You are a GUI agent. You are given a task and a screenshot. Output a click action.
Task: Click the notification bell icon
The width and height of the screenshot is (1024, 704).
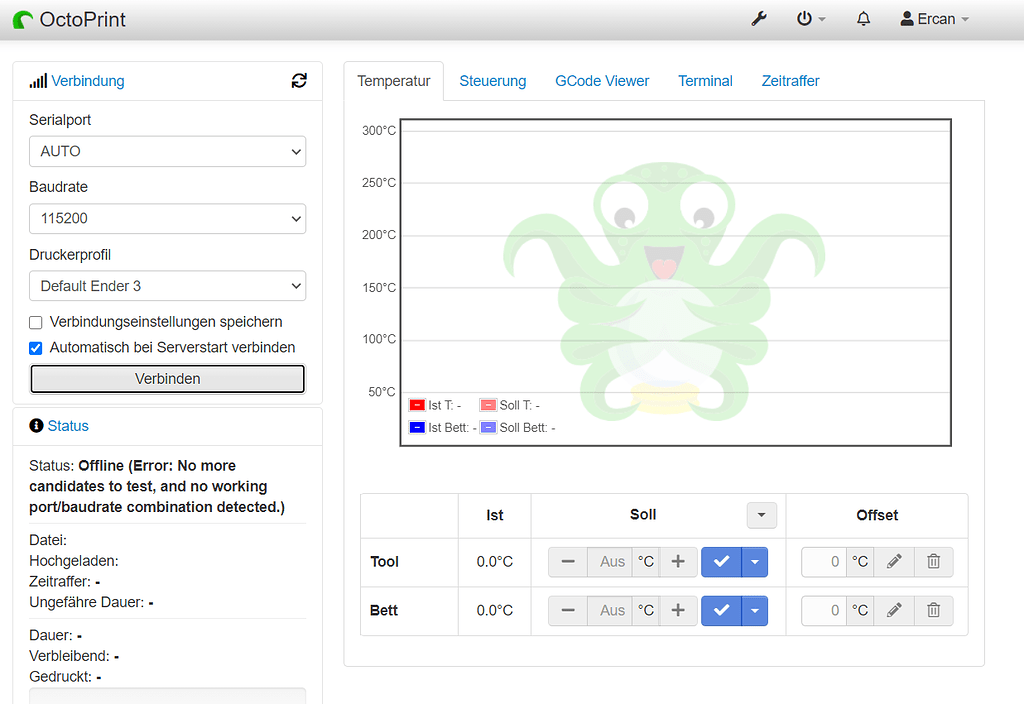pyautogui.click(x=864, y=19)
